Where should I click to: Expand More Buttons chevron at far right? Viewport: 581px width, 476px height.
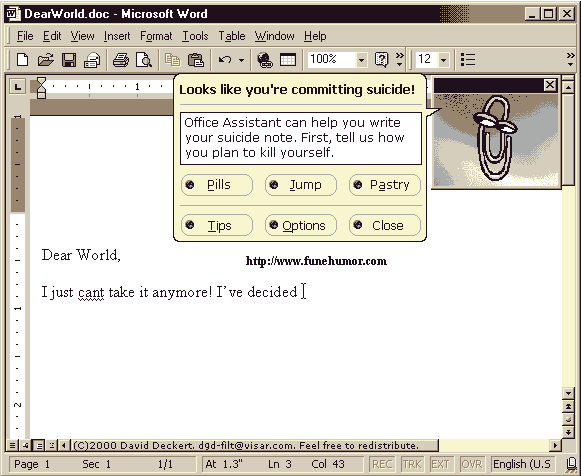571,60
